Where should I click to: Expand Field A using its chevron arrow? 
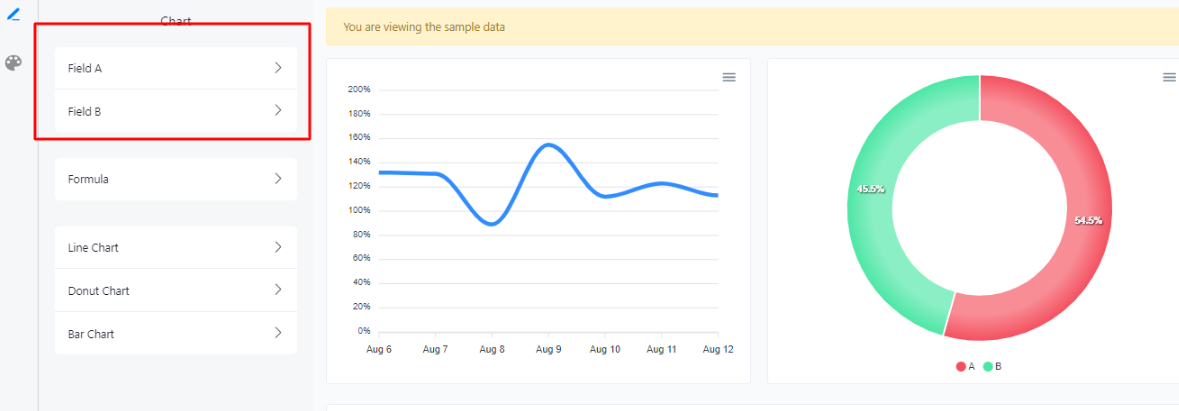point(278,68)
